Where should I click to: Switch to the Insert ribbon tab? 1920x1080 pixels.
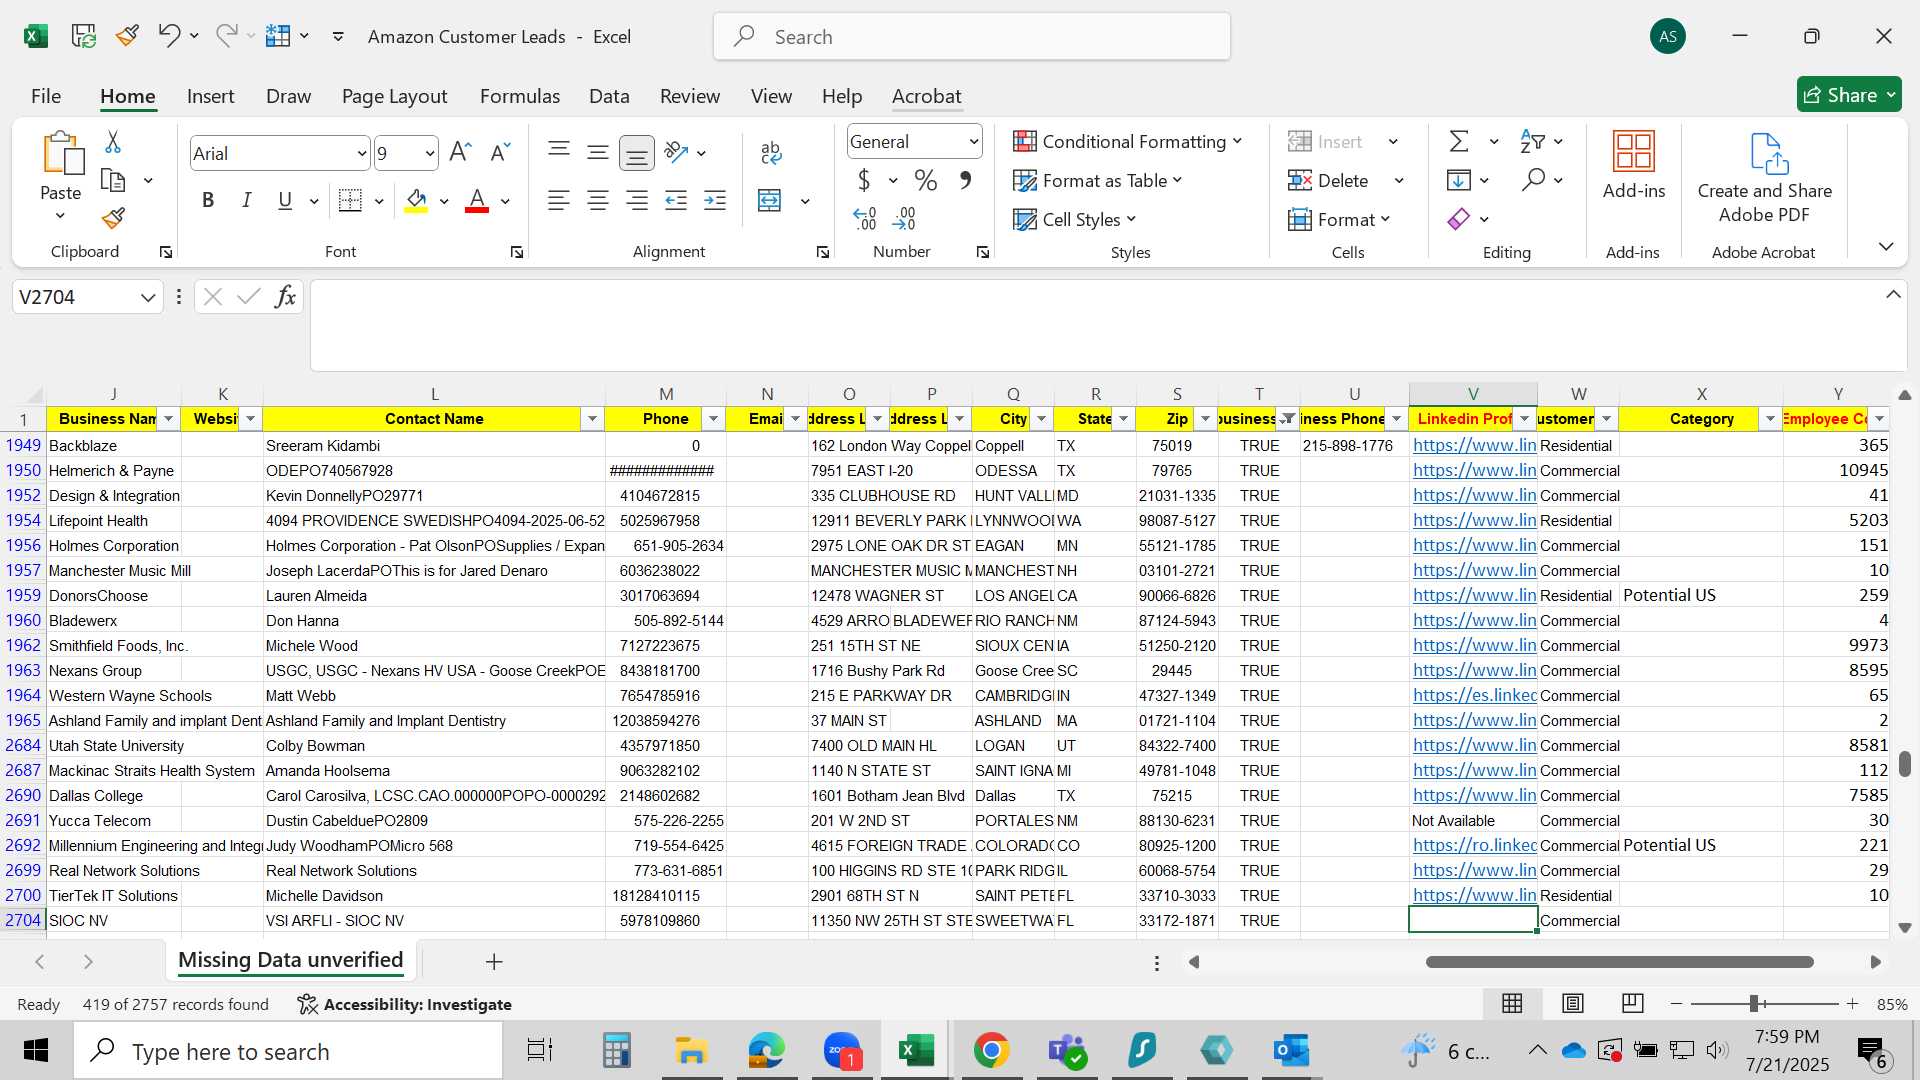(210, 96)
